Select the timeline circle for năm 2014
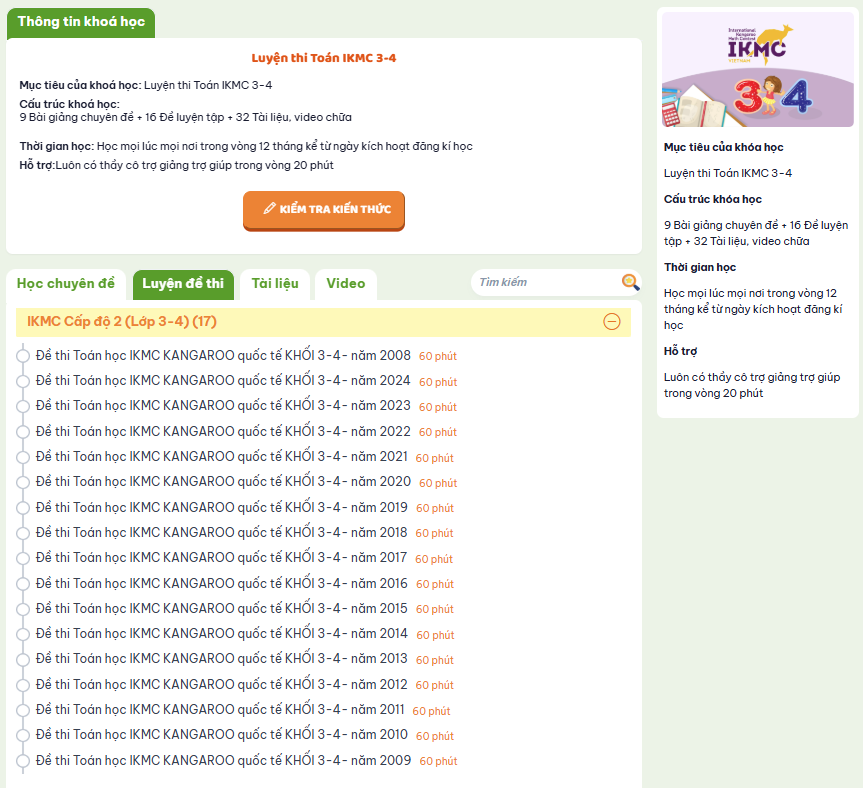The height and width of the screenshot is (788, 863). pos(23,634)
